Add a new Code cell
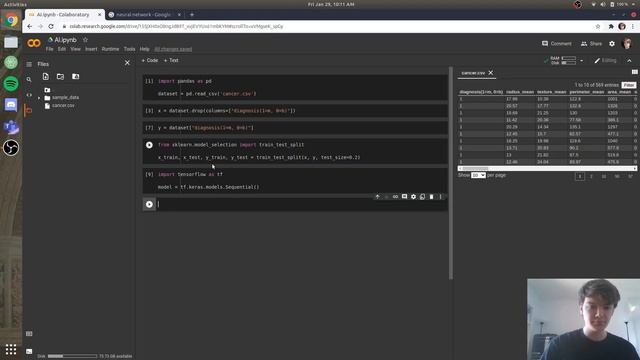Image resolution: width=640 pixels, height=360 pixels. 150,60
